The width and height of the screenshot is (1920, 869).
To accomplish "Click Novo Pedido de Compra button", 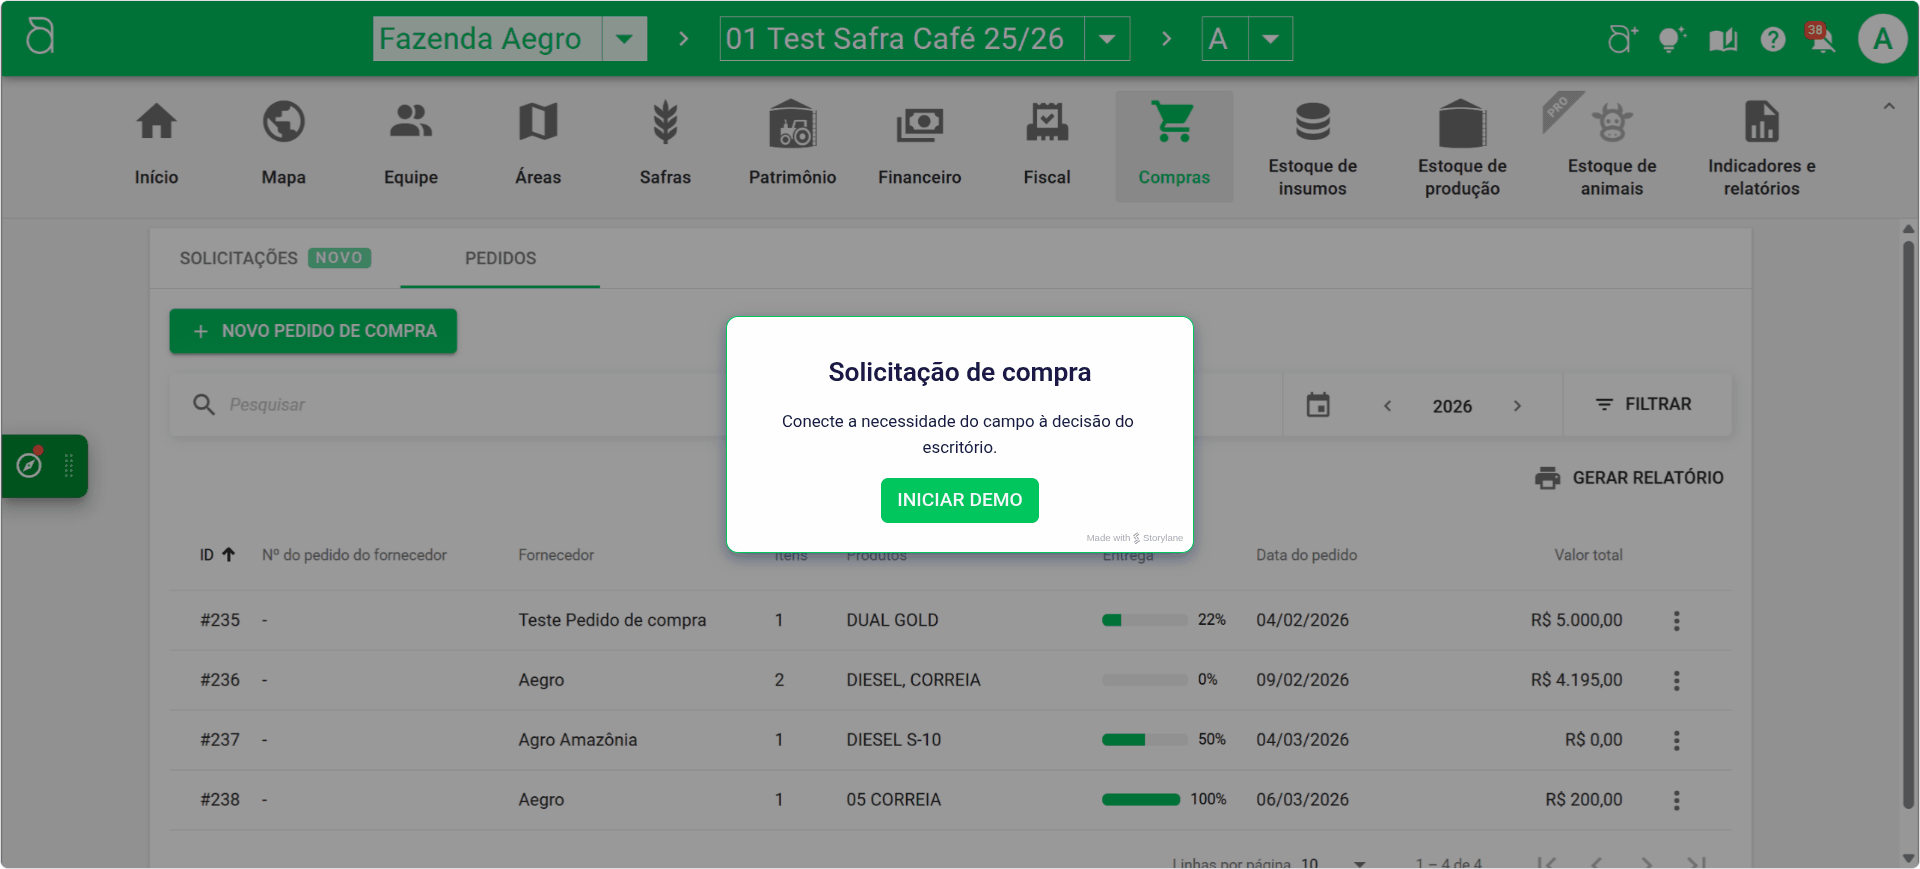I will click(313, 331).
